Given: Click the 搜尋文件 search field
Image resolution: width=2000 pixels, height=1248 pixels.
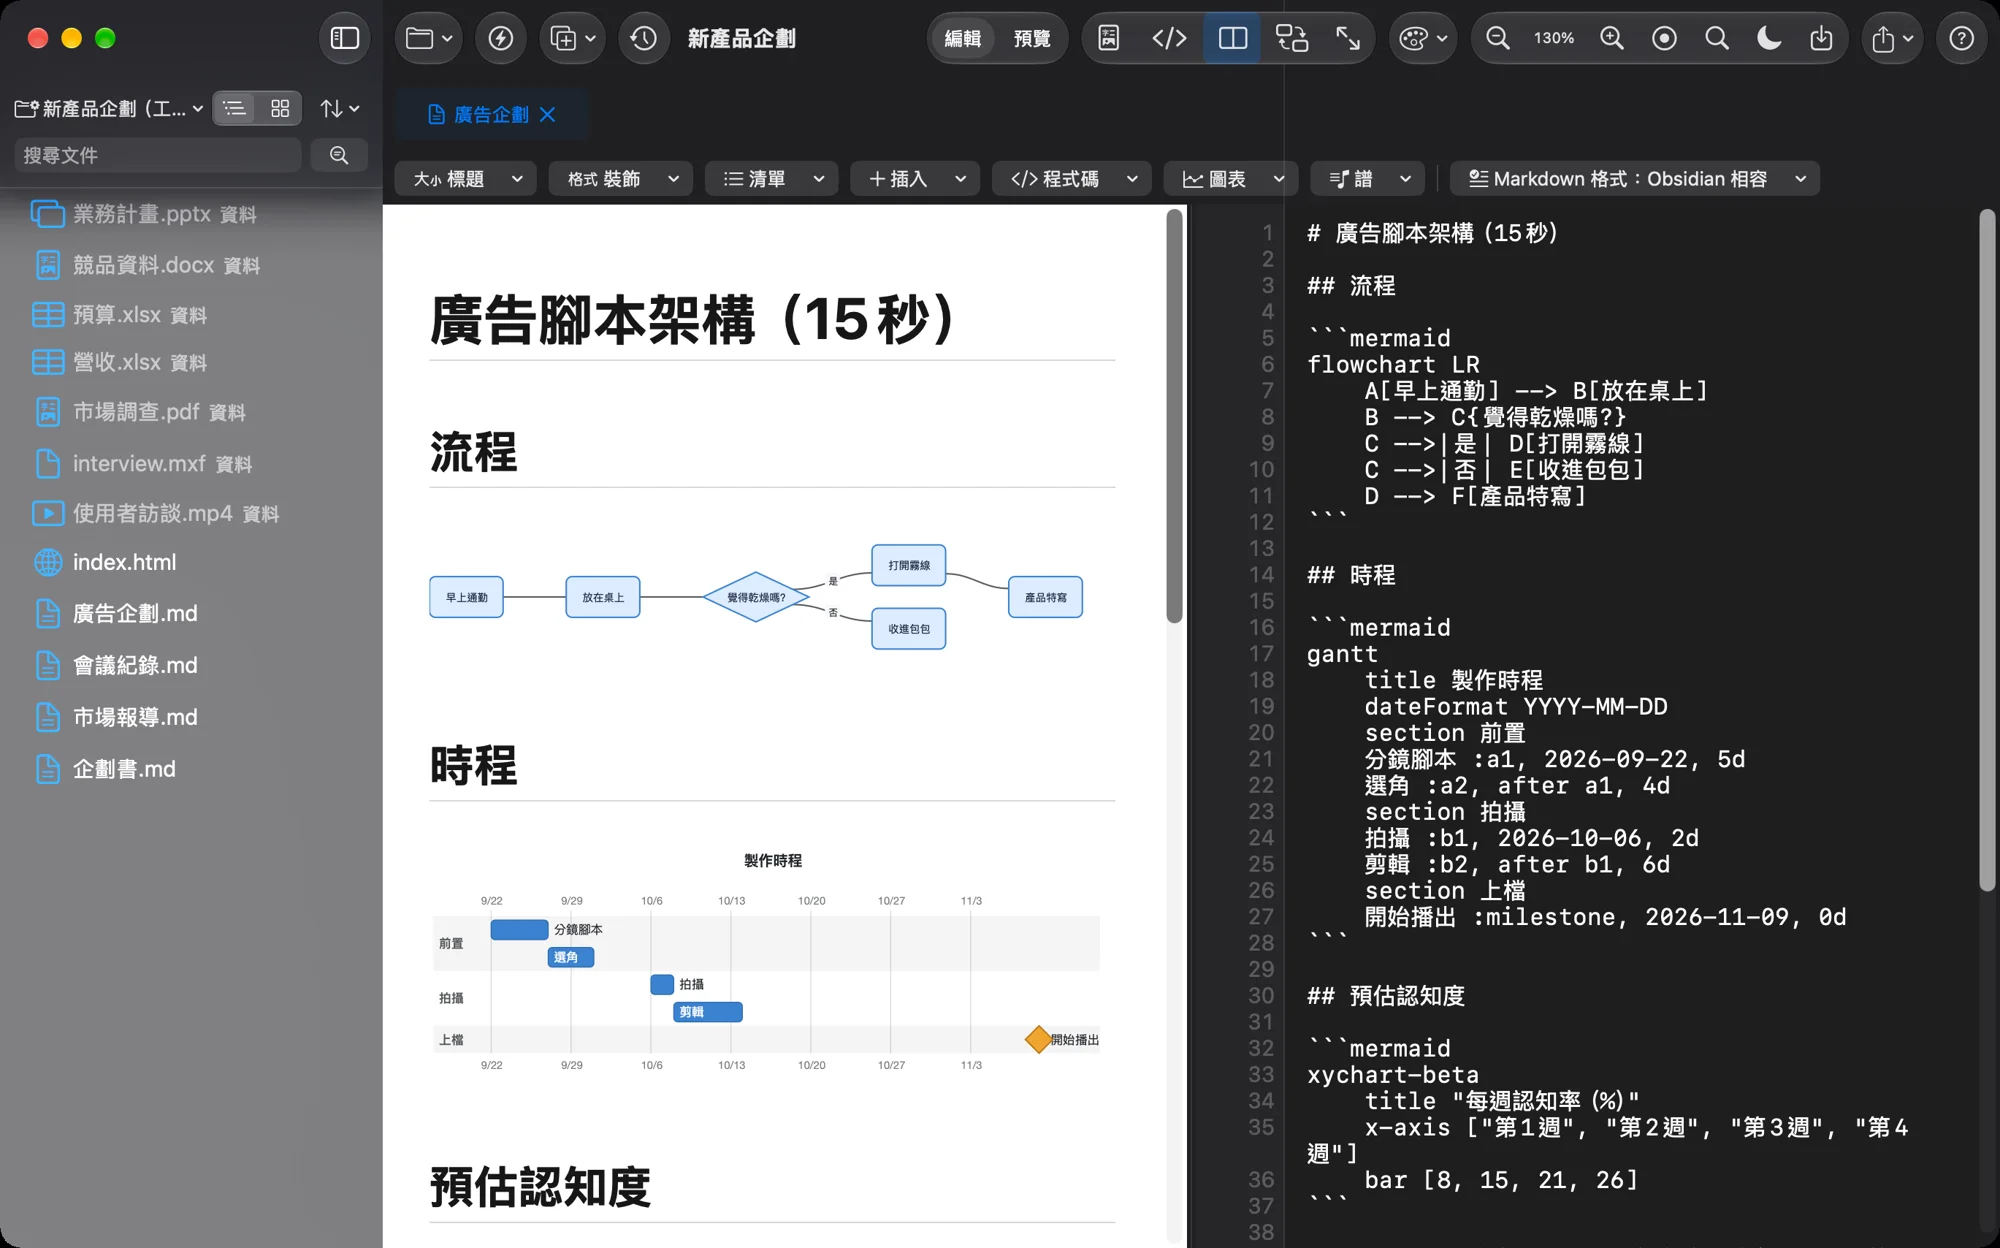Looking at the screenshot, I should [158, 155].
